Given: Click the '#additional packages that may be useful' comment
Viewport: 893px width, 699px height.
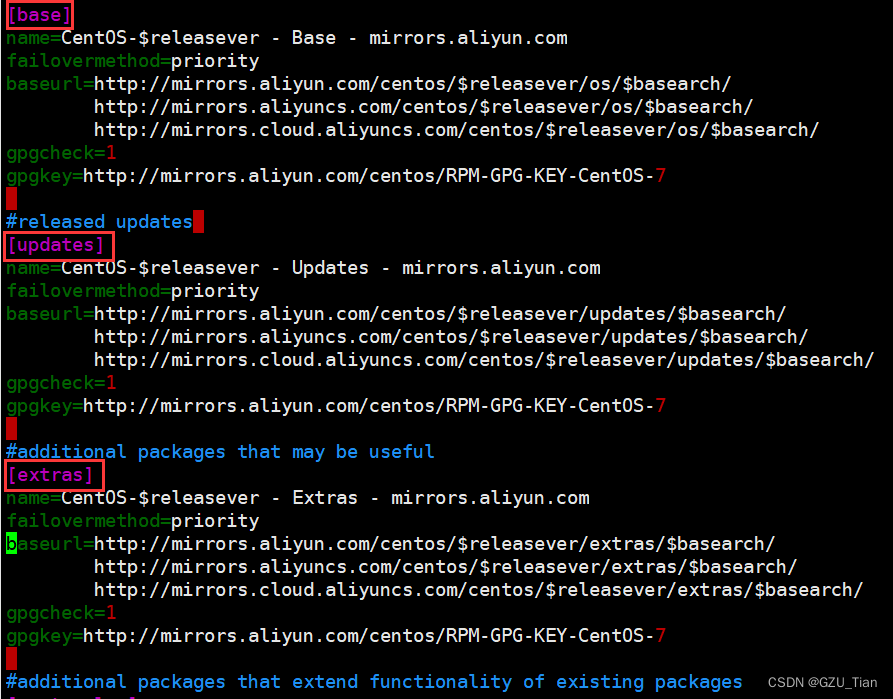Looking at the screenshot, I should 220,452.
